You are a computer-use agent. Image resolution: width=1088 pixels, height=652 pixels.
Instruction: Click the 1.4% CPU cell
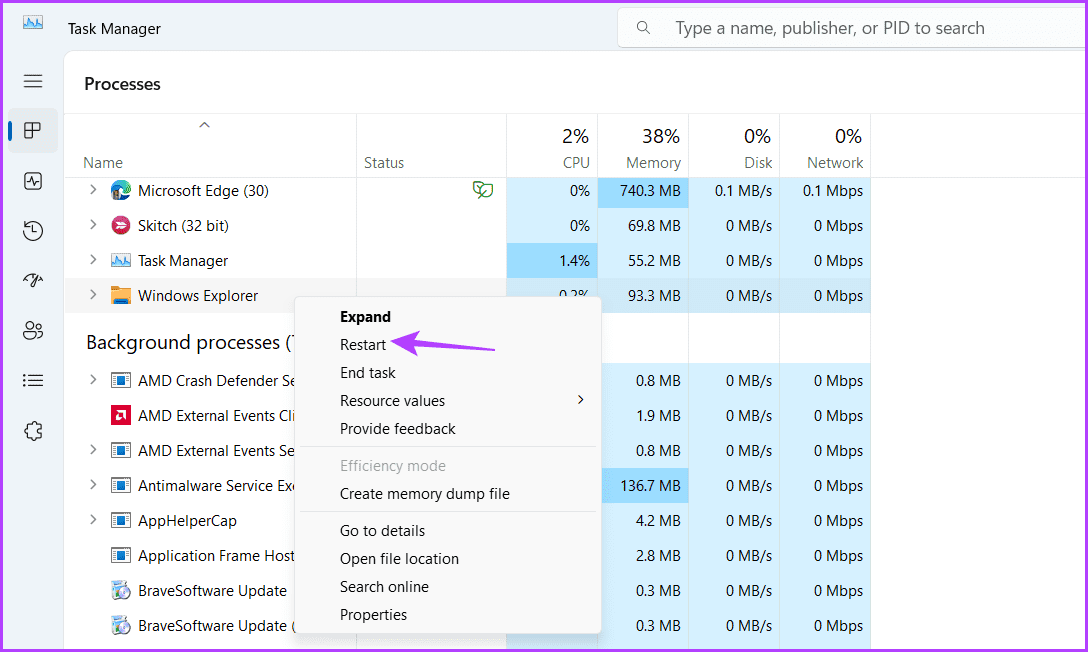pos(552,261)
